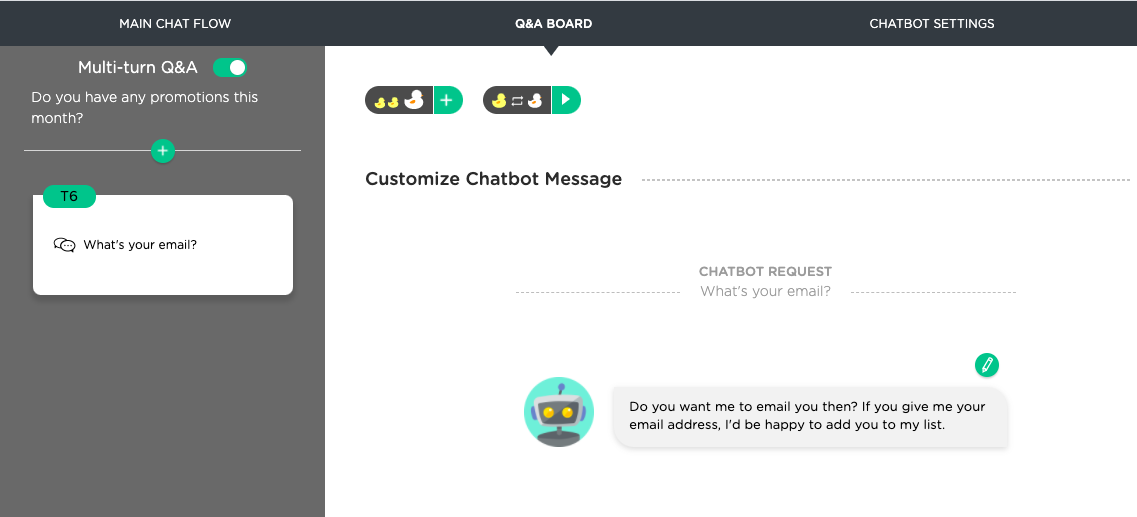Viewport: 1137px width, 517px height.
Task: Click the green plus beside three ducks
Action: (x=447, y=100)
